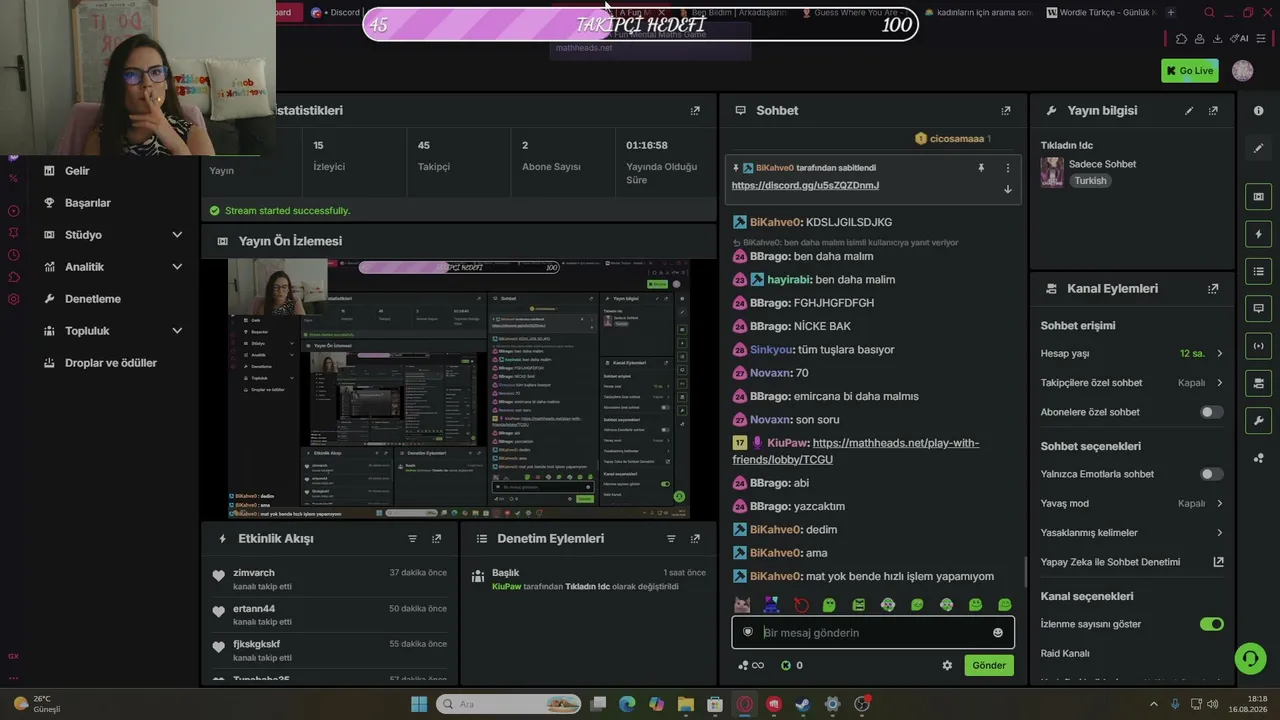
Task: Click the lightning bolt sidebar quick action
Action: pos(1259,235)
